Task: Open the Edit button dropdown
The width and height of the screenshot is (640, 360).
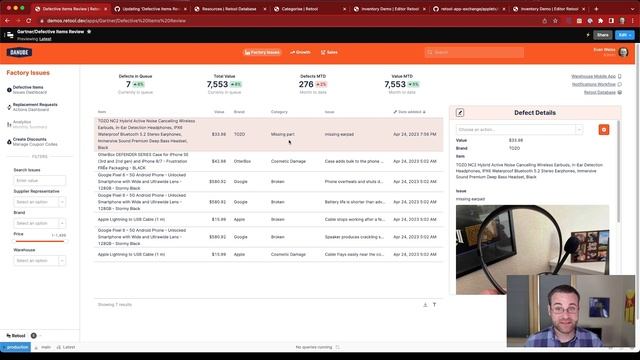Action: coord(624,35)
